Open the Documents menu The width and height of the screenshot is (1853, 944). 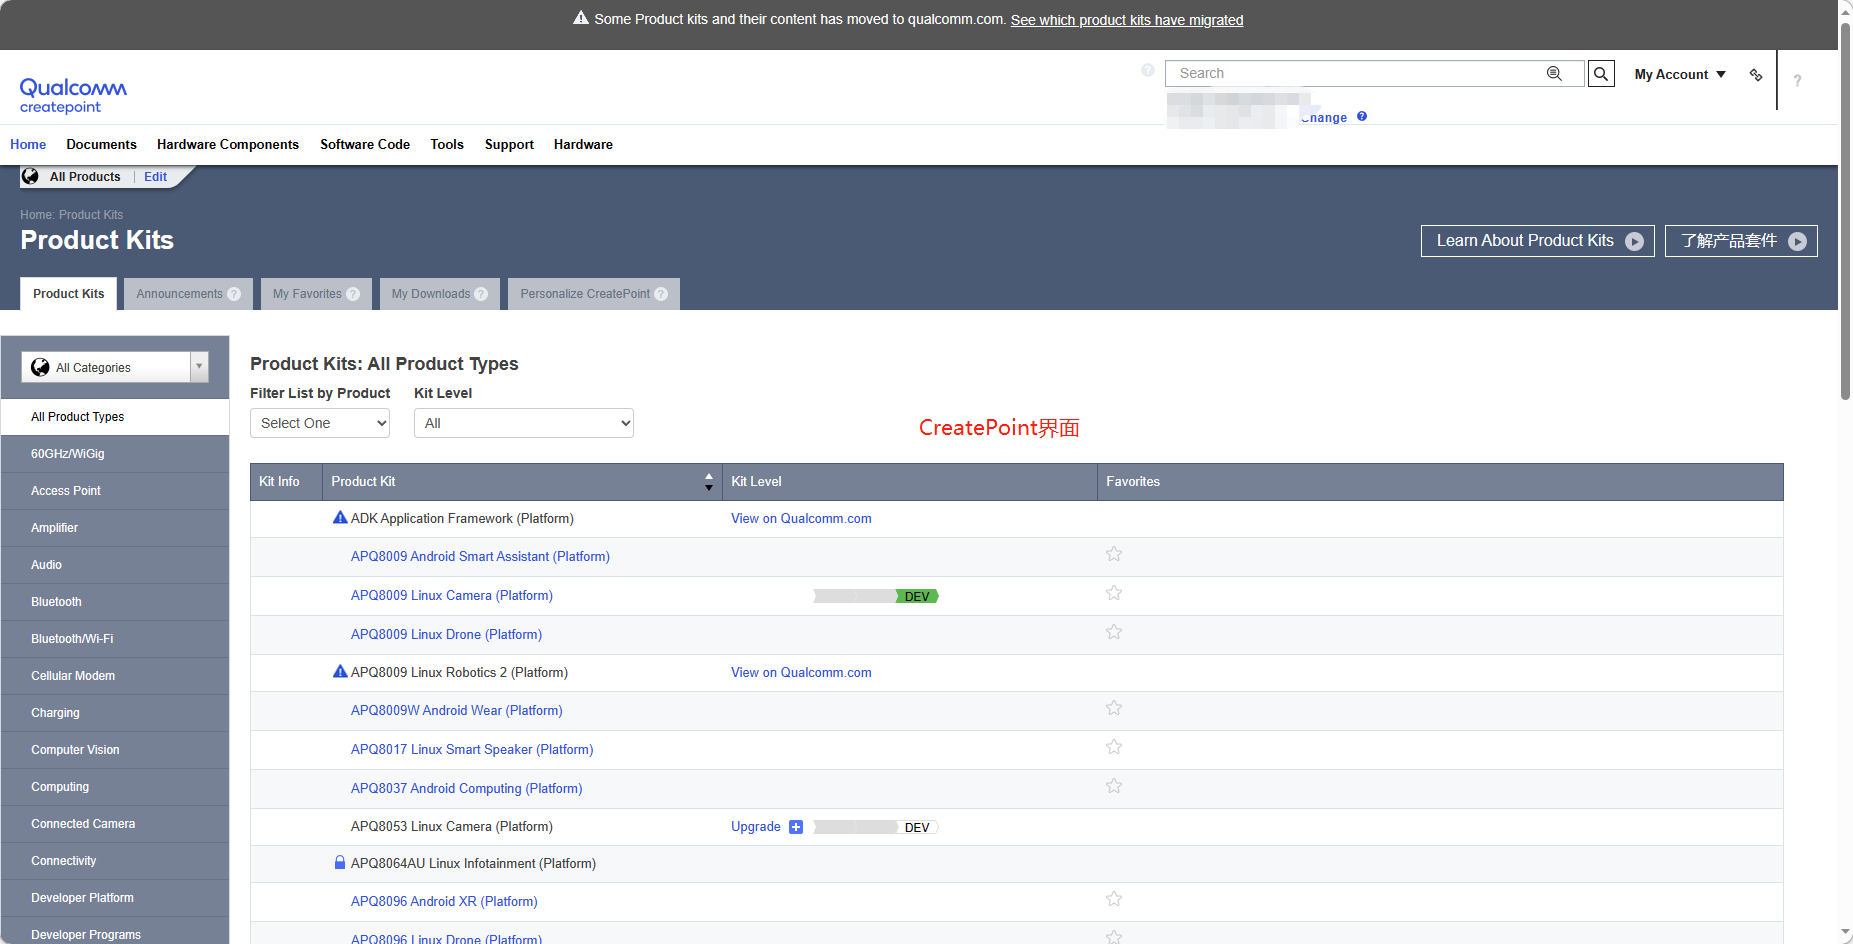[101, 144]
